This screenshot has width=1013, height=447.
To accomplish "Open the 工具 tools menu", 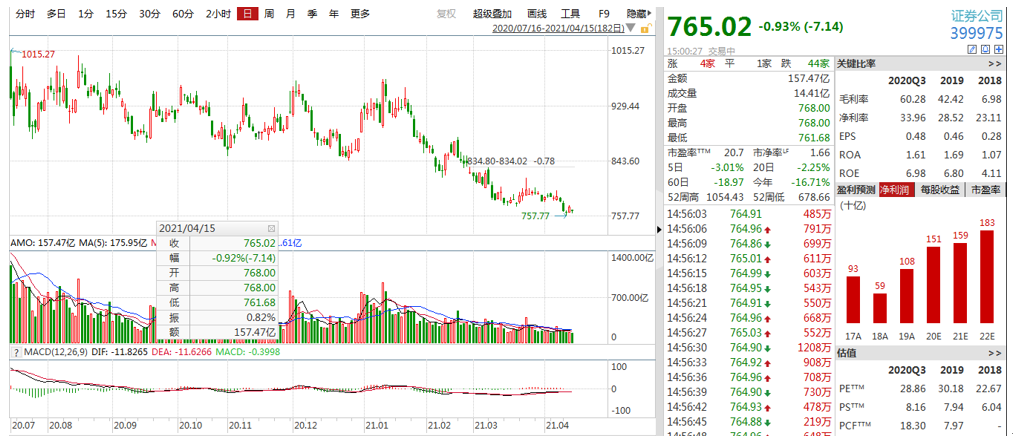I will point(570,14).
